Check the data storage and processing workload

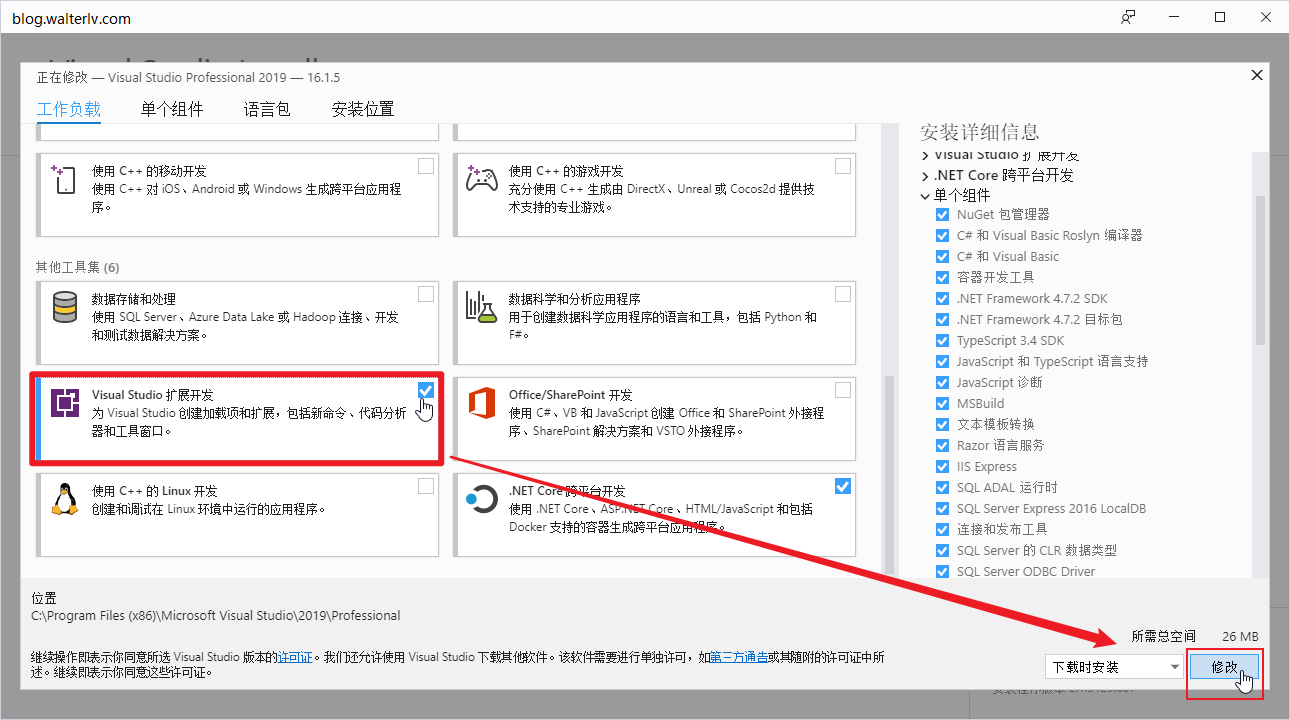coord(426,294)
